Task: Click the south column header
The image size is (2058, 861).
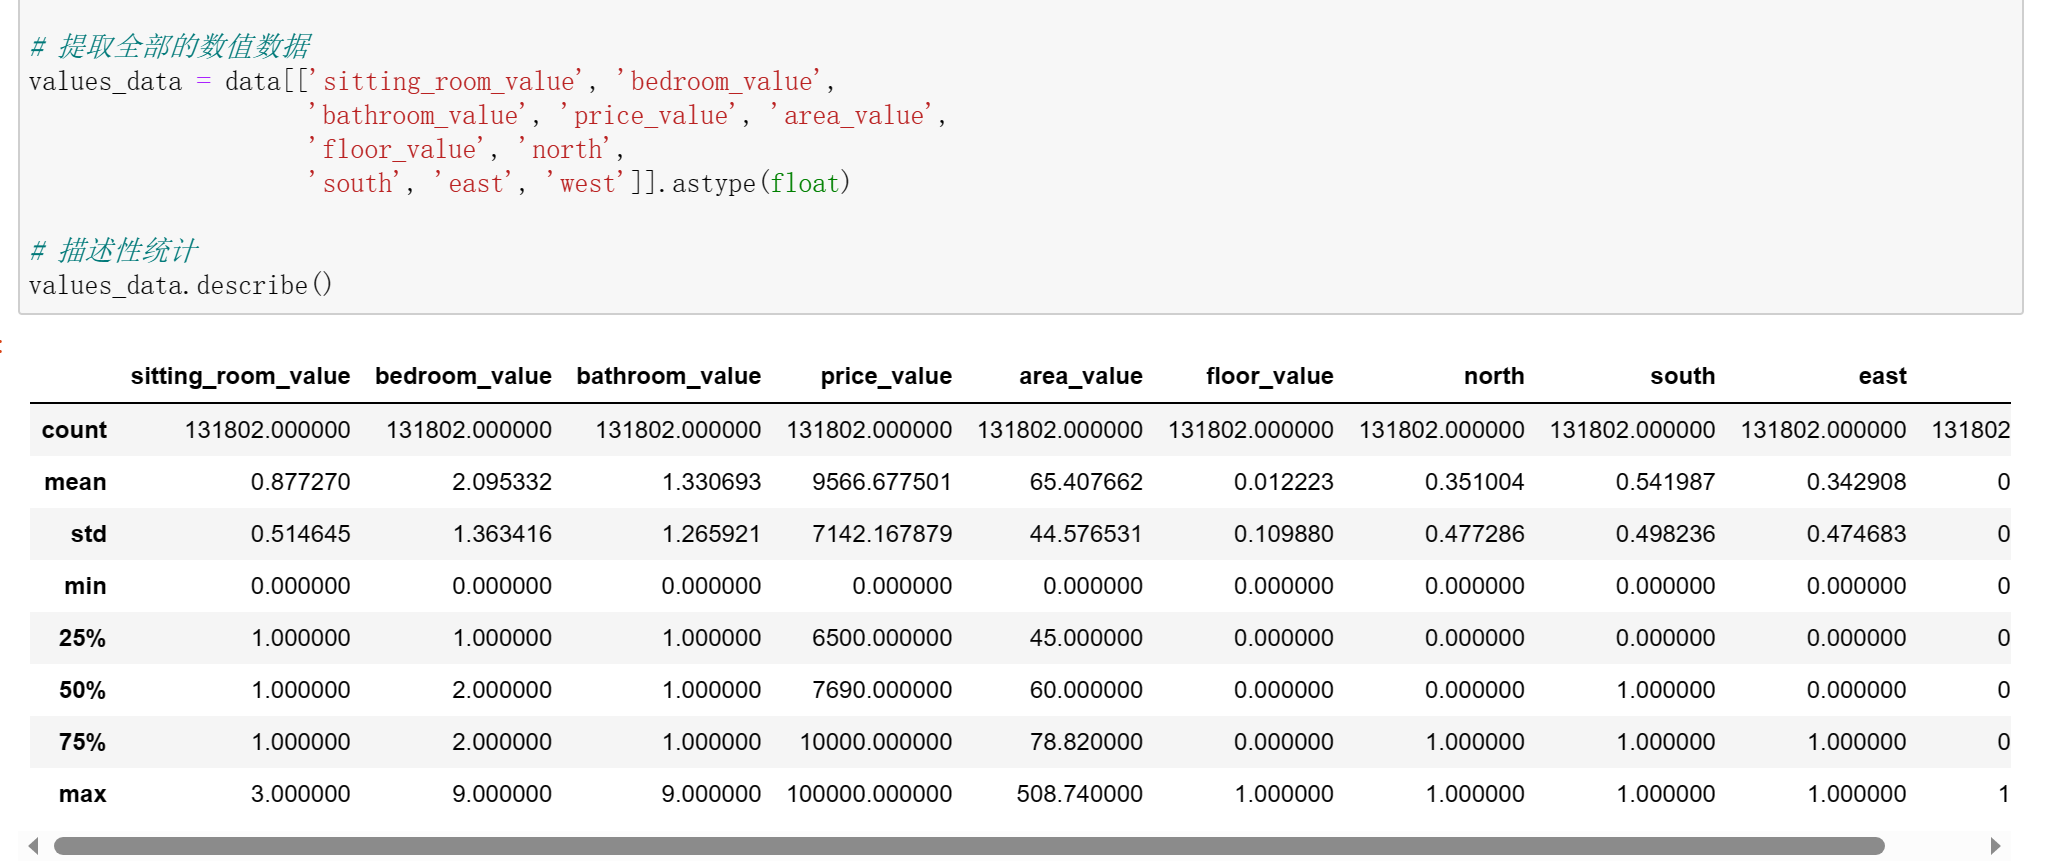Action: coord(1682,376)
